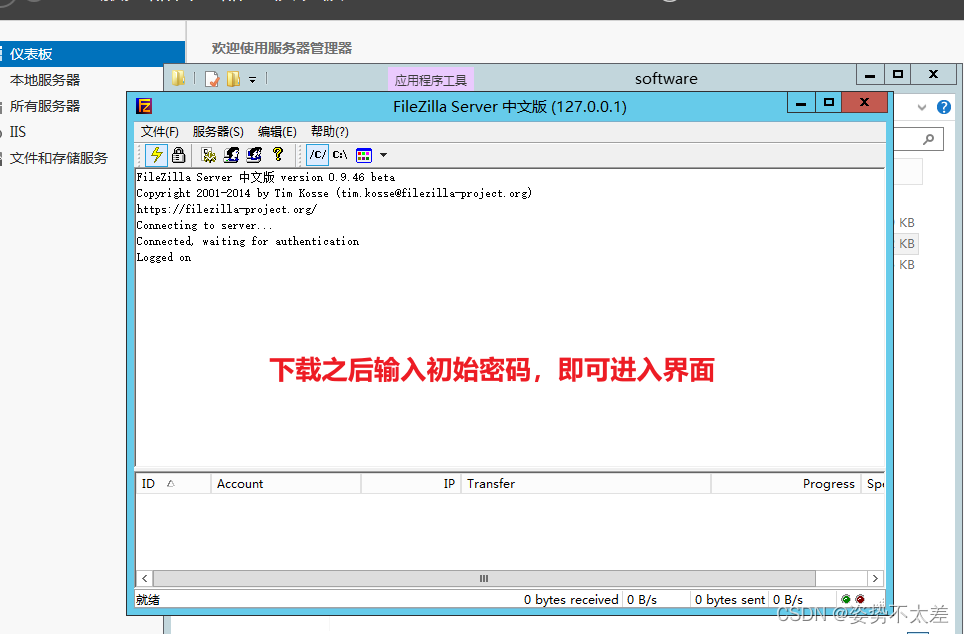Image resolution: width=964 pixels, height=634 pixels.
Task: Click the 就绪 status bar text
Action: tap(148, 600)
